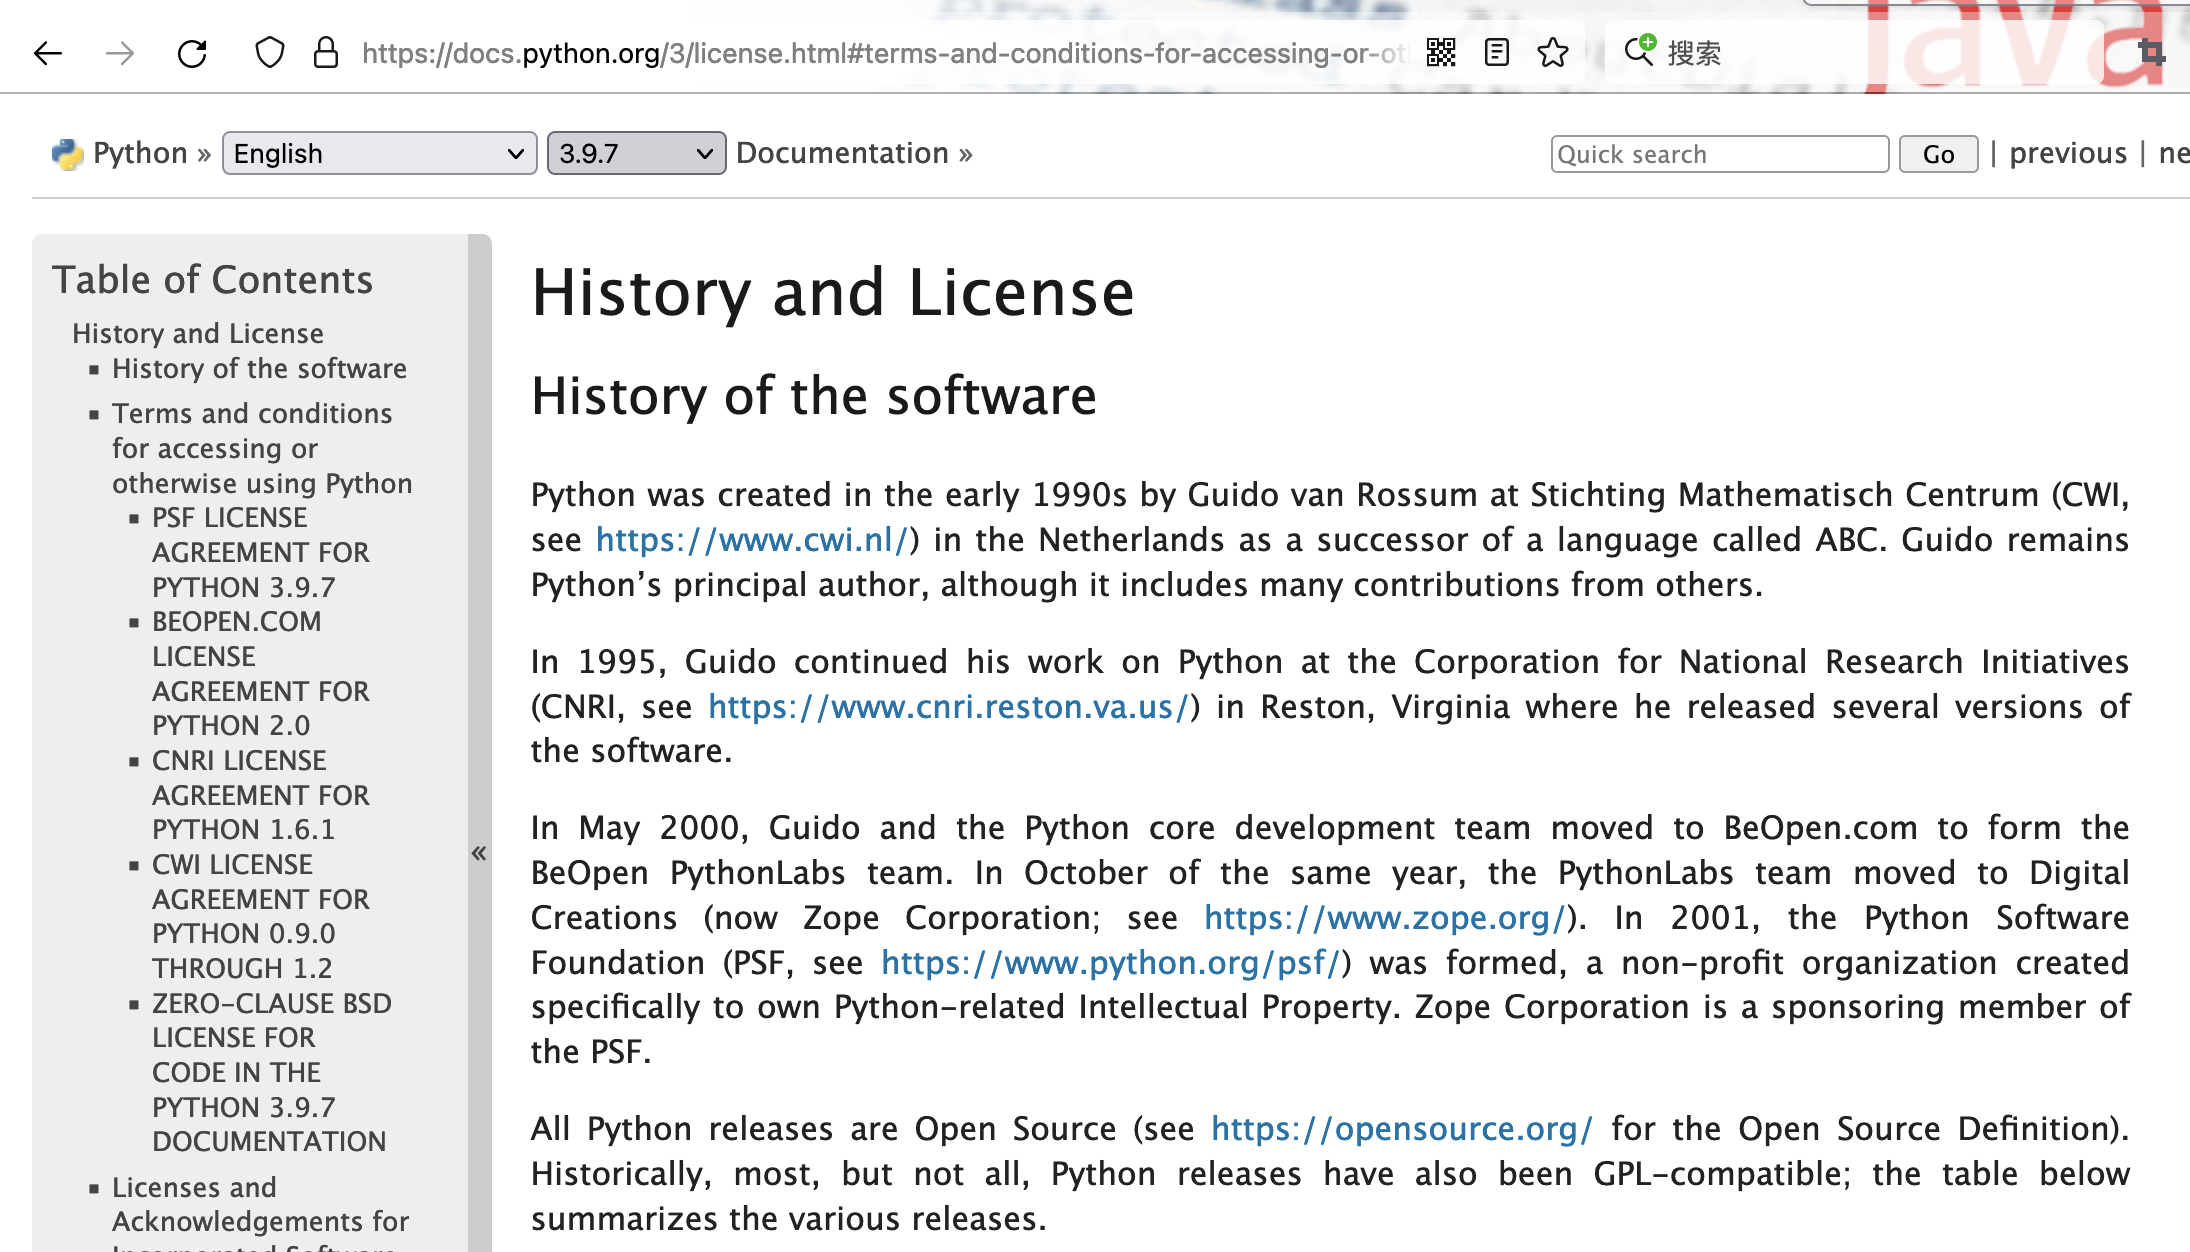Click the Python logo icon
Image resolution: width=2190 pixels, height=1252 pixels.
point(67,154)
